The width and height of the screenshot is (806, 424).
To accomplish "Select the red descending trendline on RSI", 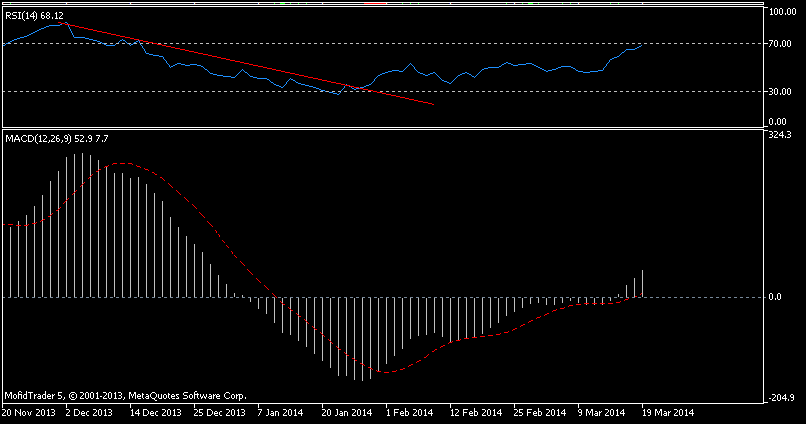I will point(250,65).
